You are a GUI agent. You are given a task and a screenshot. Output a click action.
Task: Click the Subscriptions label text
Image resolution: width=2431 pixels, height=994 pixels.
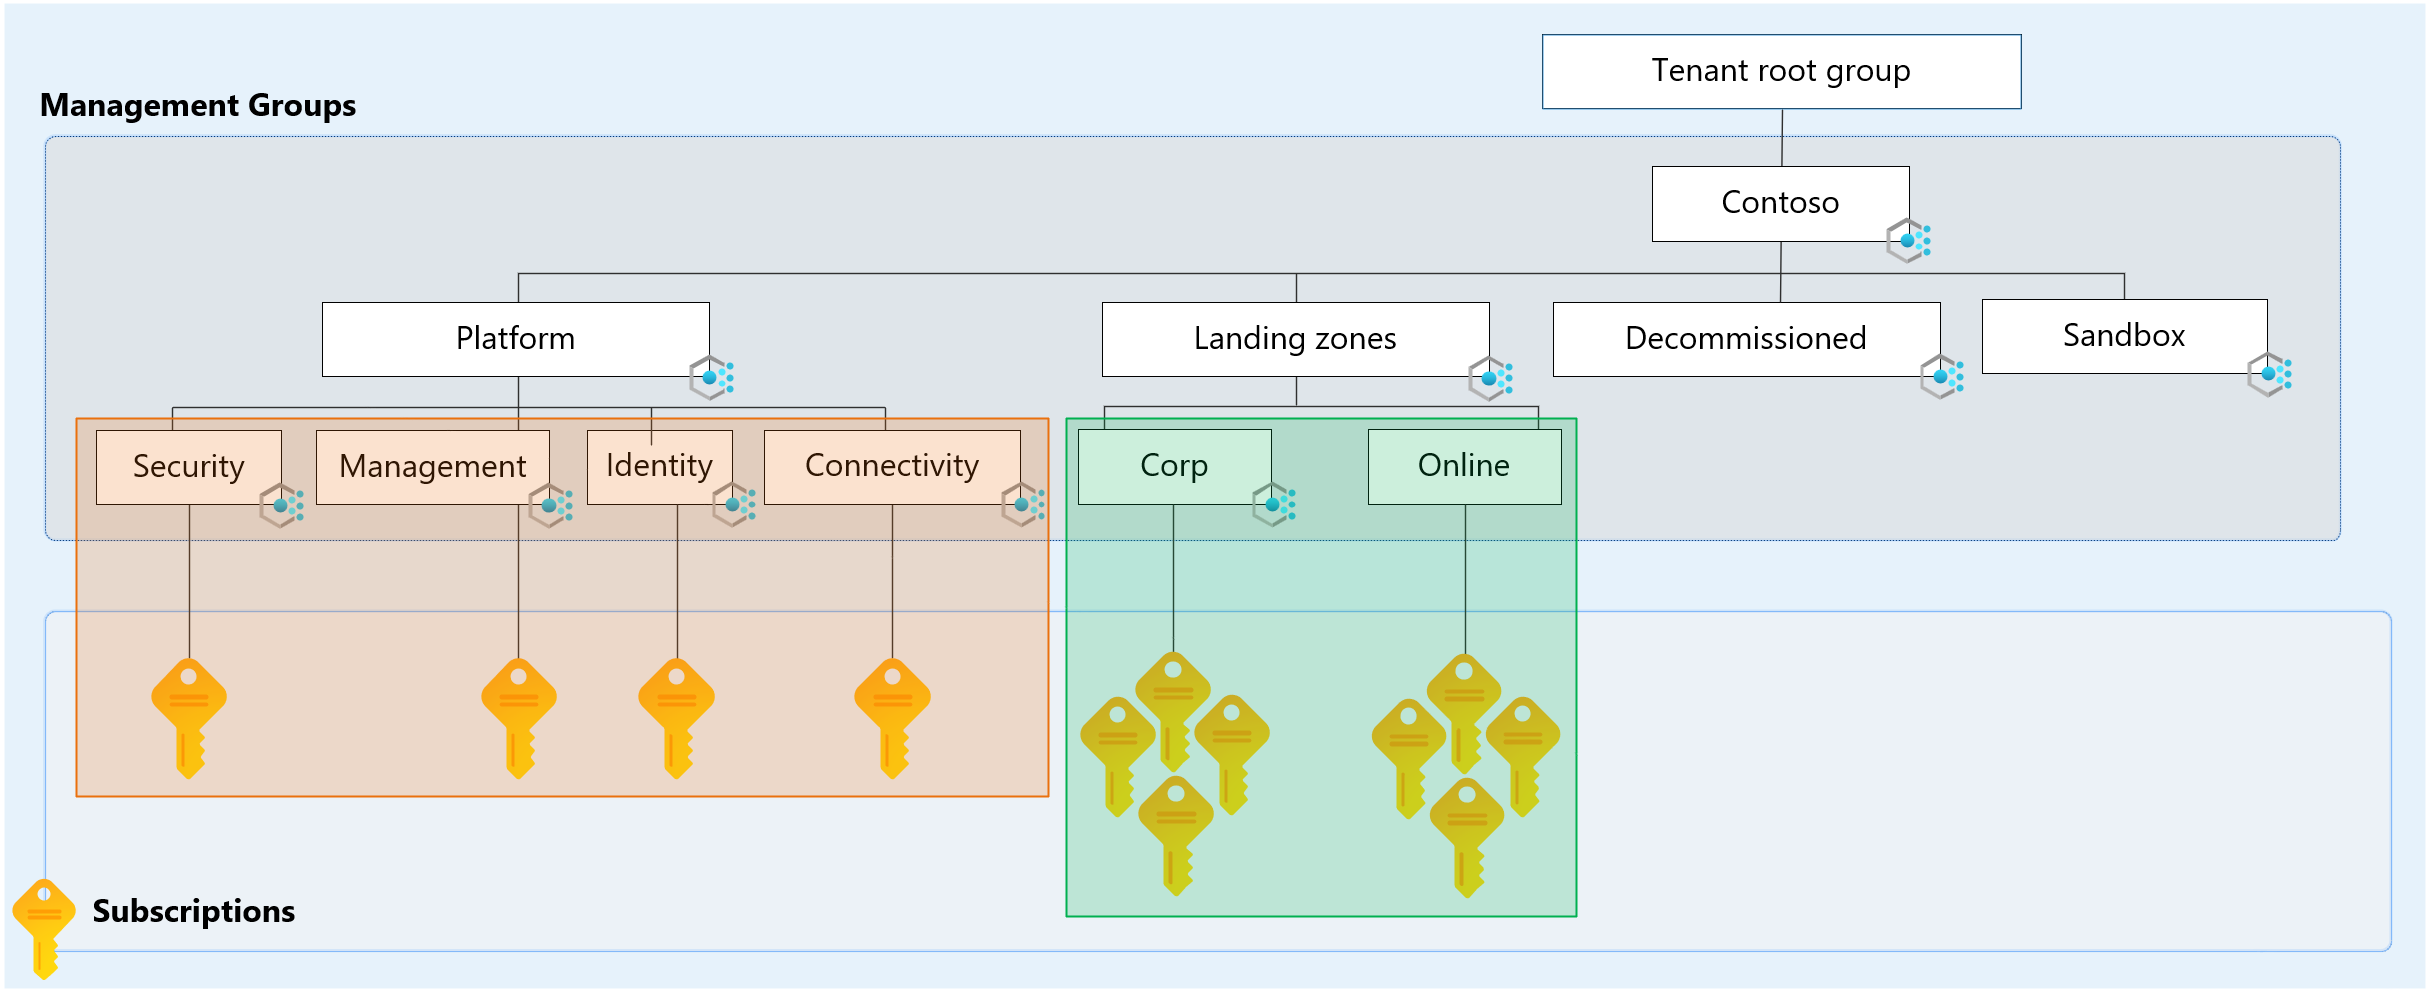point(194,911)
